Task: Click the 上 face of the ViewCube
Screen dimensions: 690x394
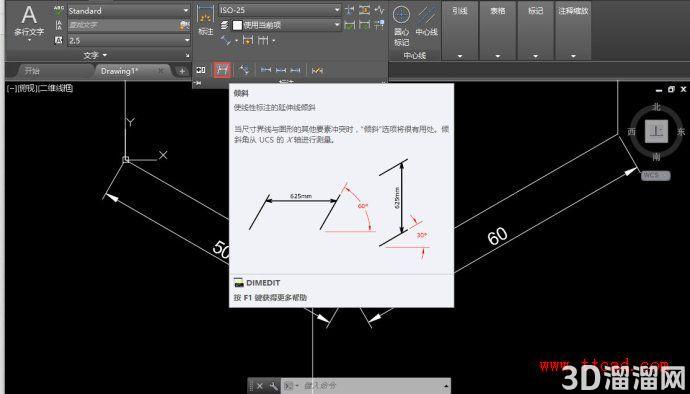Action: [656, 131]
